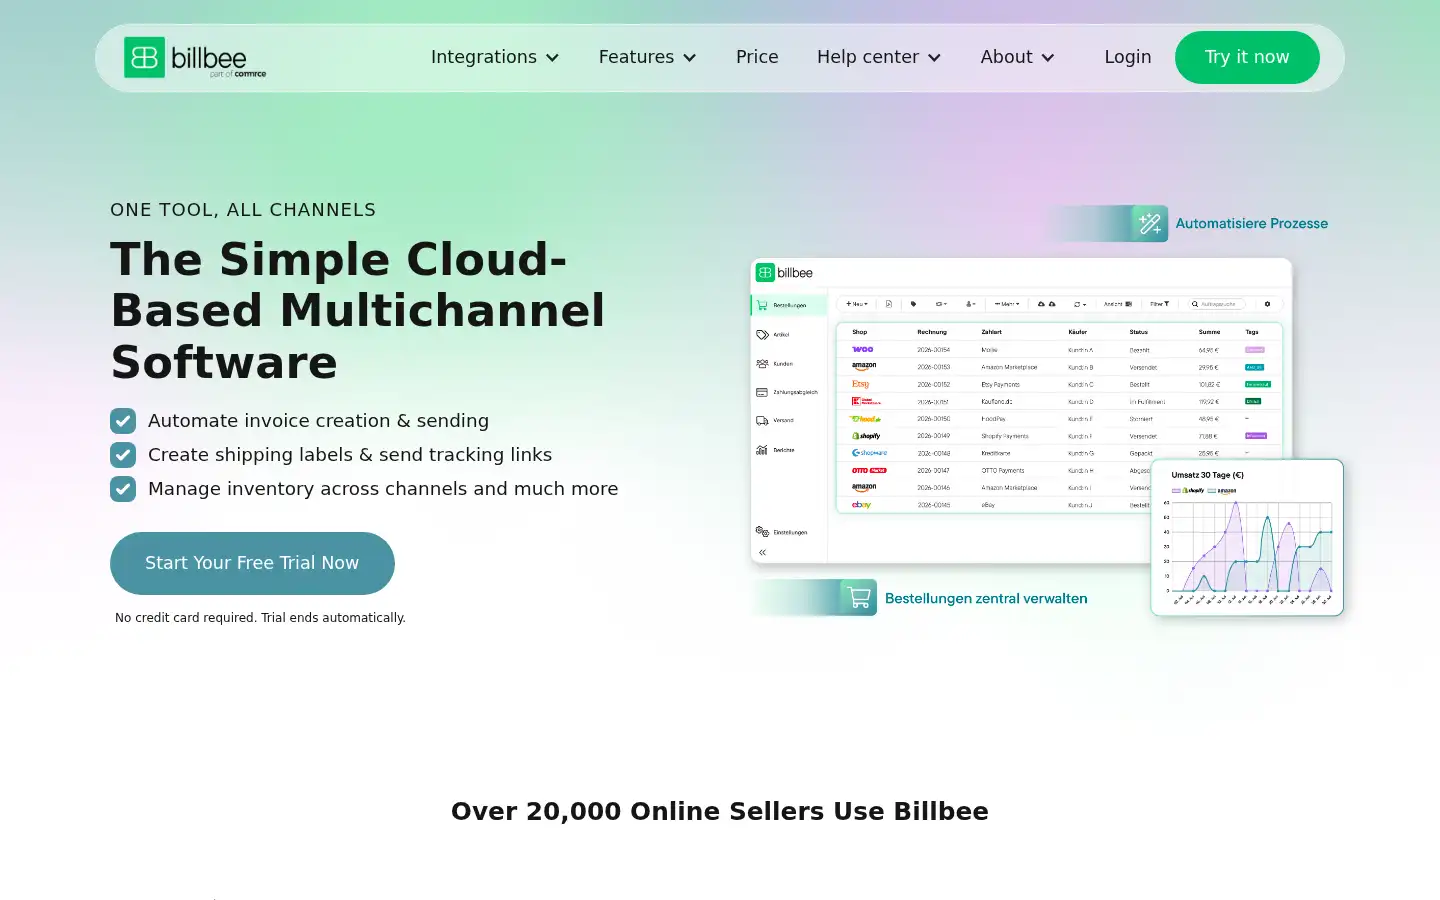Click Amazon logo in the 2026-00153 row
This screenshot has height=900, width=1440.
pyautogui.click(x=864, y=367)
